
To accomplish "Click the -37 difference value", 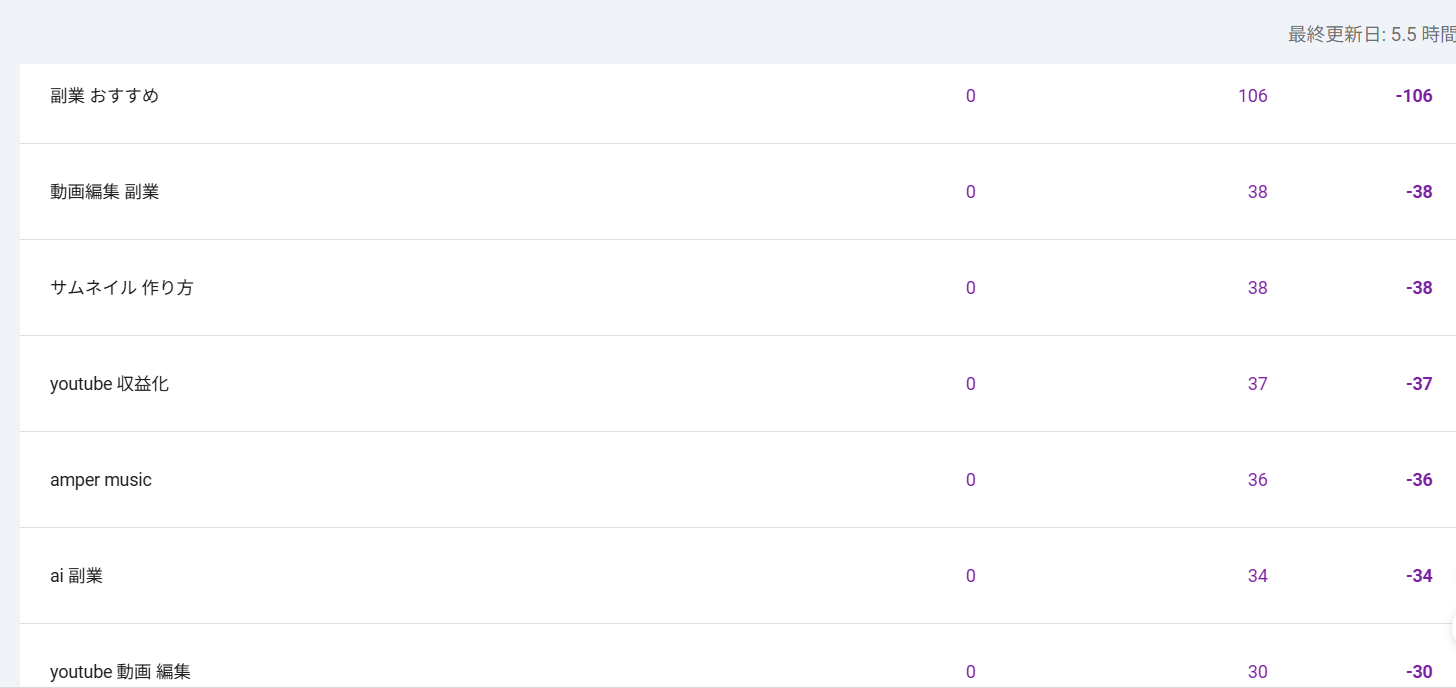I will pos(1419,384).
